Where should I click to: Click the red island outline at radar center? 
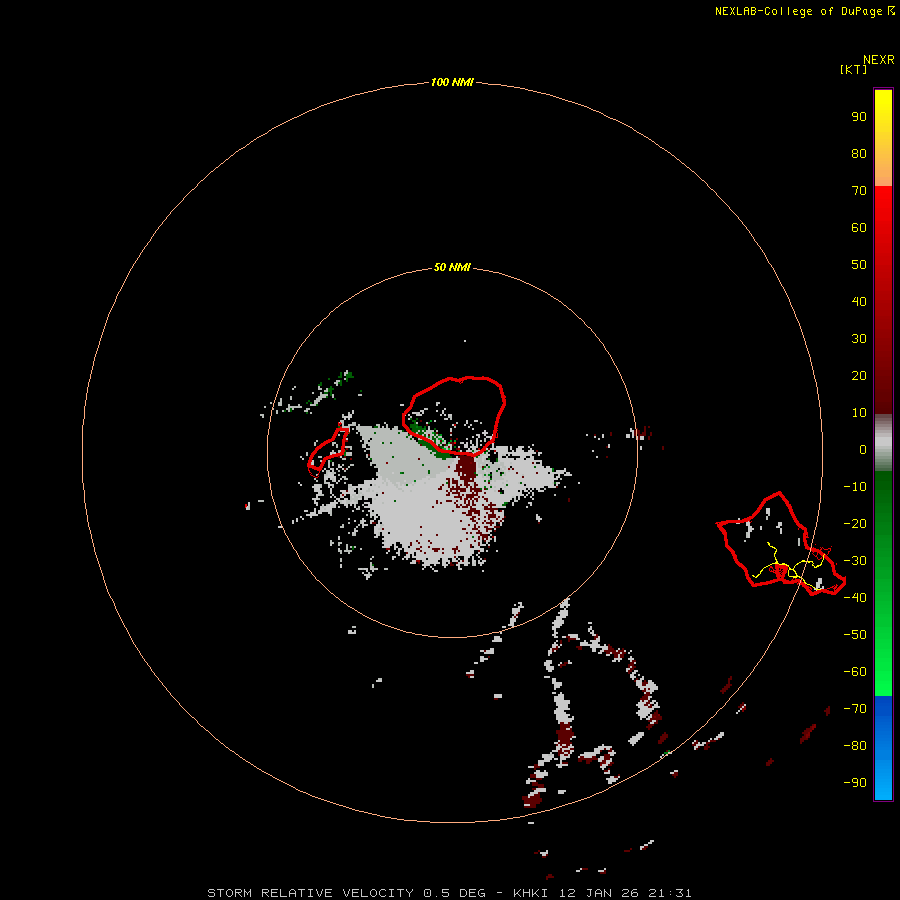point(454,416)
